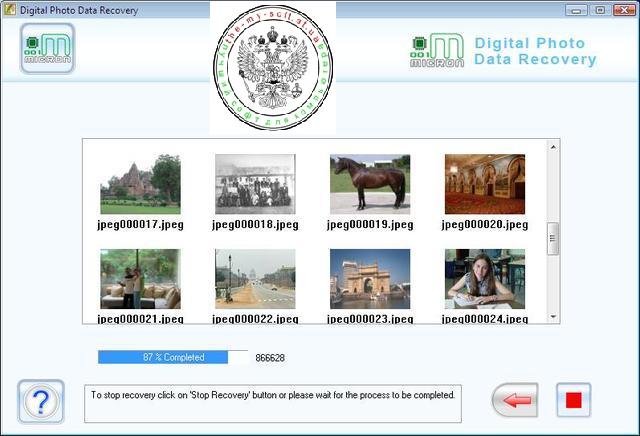
Task: Select the group photo thumbnail jpeg000018.jpeg
Action: pos(255,184)
